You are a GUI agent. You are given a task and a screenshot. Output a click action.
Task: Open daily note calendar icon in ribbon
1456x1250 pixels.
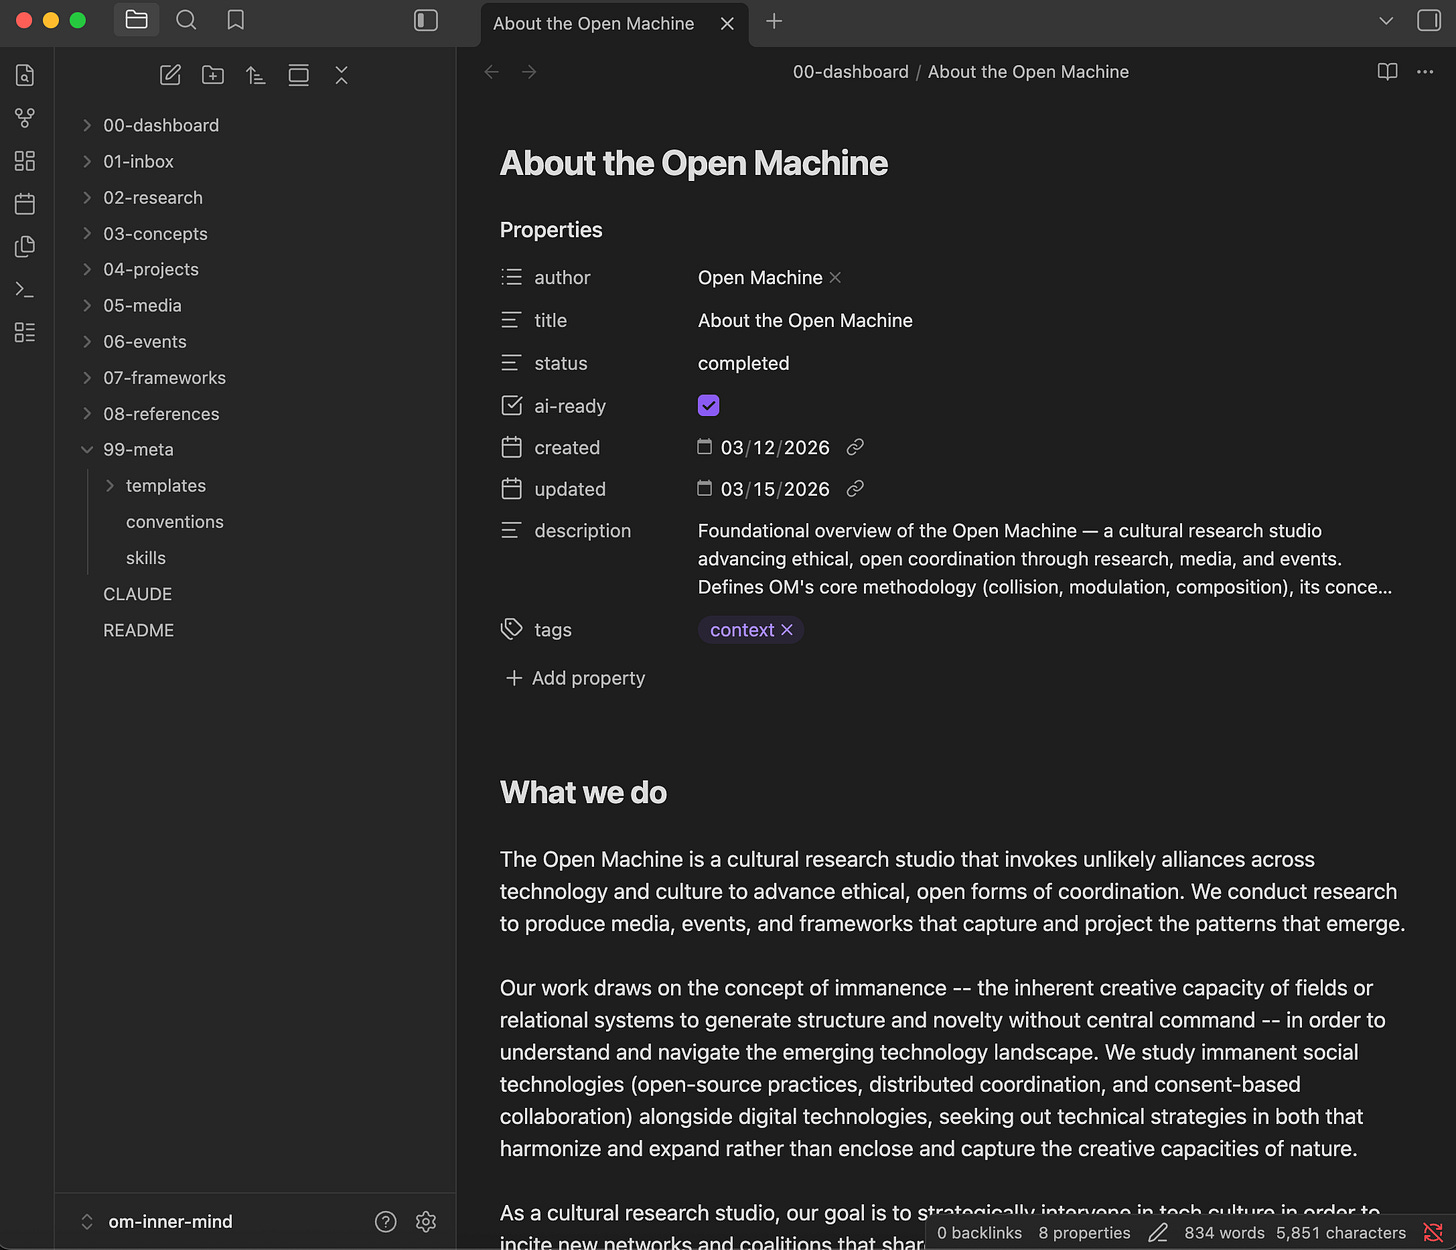pos(25,204)
